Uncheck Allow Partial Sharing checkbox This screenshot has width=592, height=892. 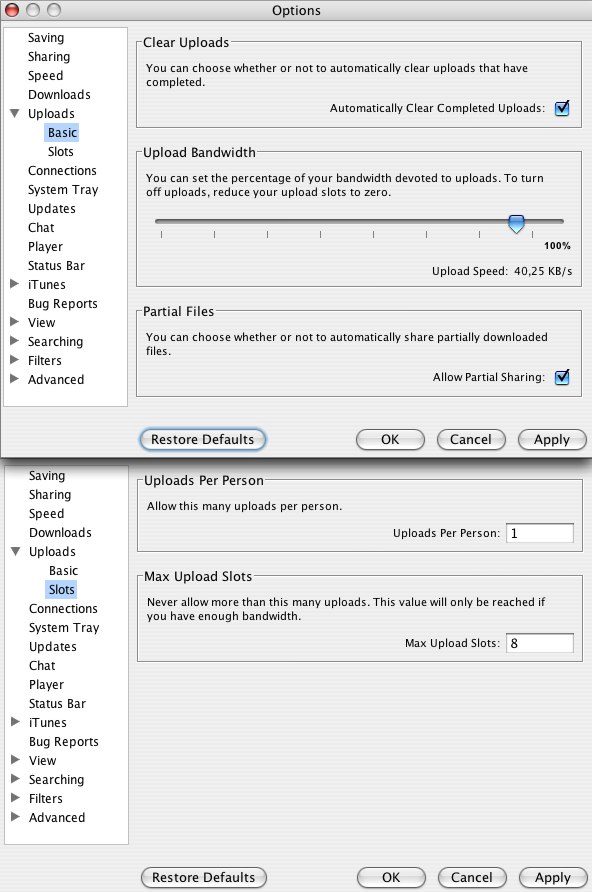pos(562,377)
